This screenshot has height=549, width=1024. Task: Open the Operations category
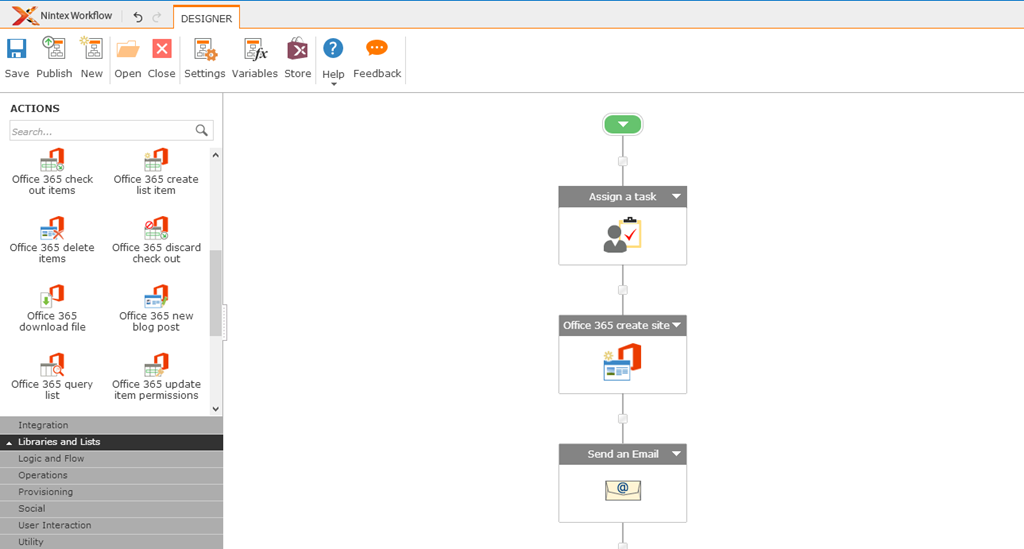click(x=112, y=475)
